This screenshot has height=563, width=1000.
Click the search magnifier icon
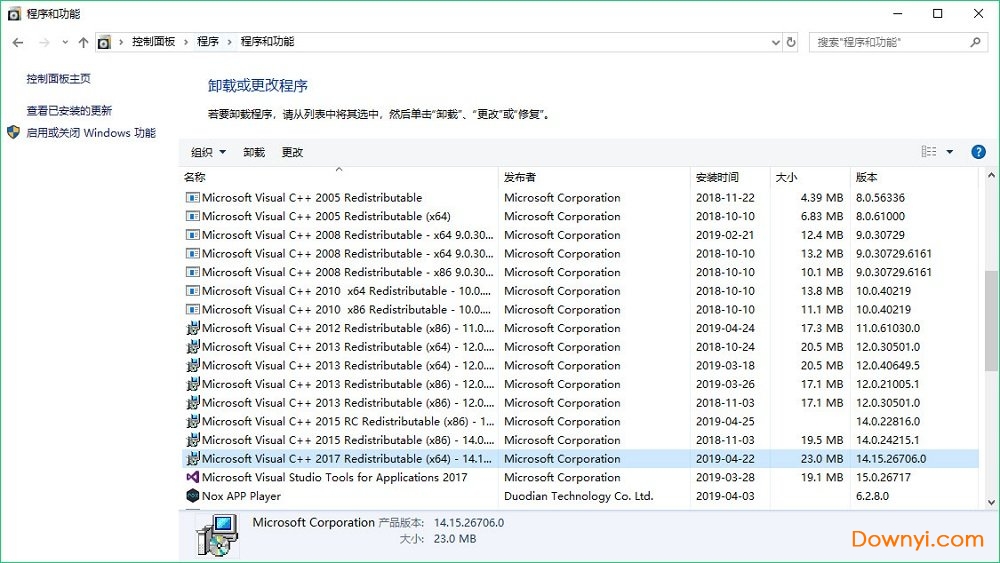tap(976, 42)
